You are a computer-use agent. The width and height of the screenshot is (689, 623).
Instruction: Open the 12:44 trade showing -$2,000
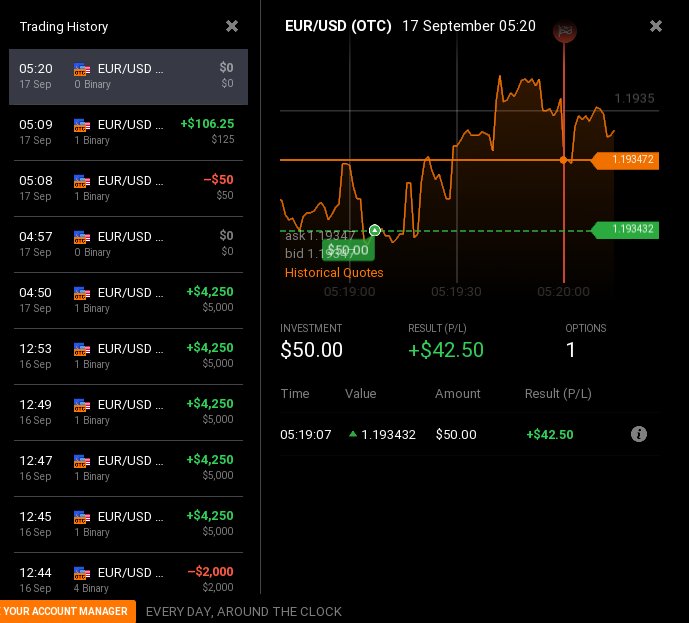click(128, 576)
